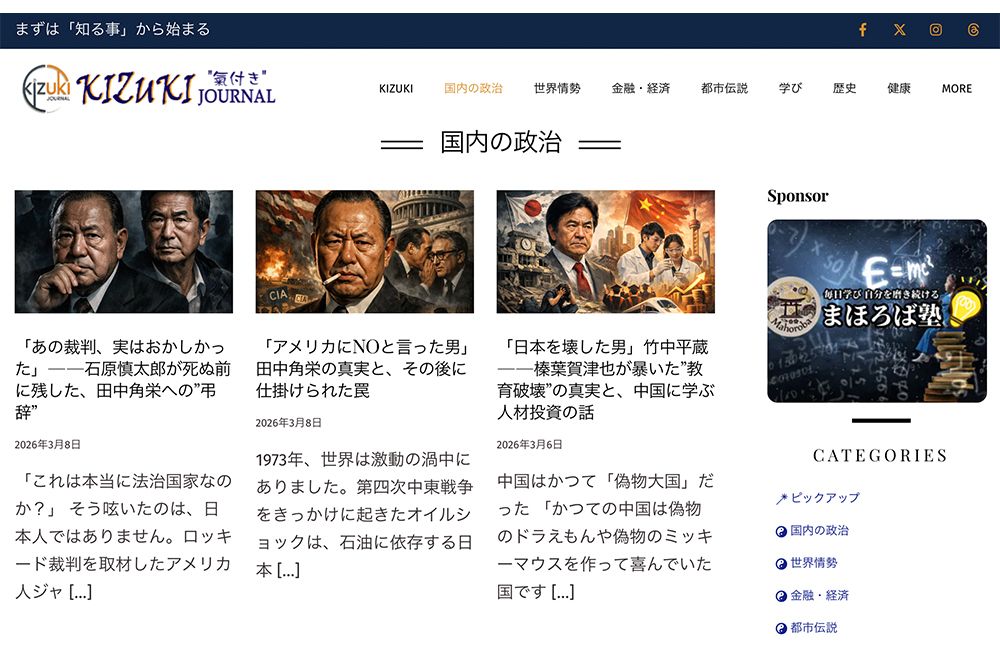Open the Threads social icon
This screenshot has height=667, width=1000.
click(x=973, y=30)
